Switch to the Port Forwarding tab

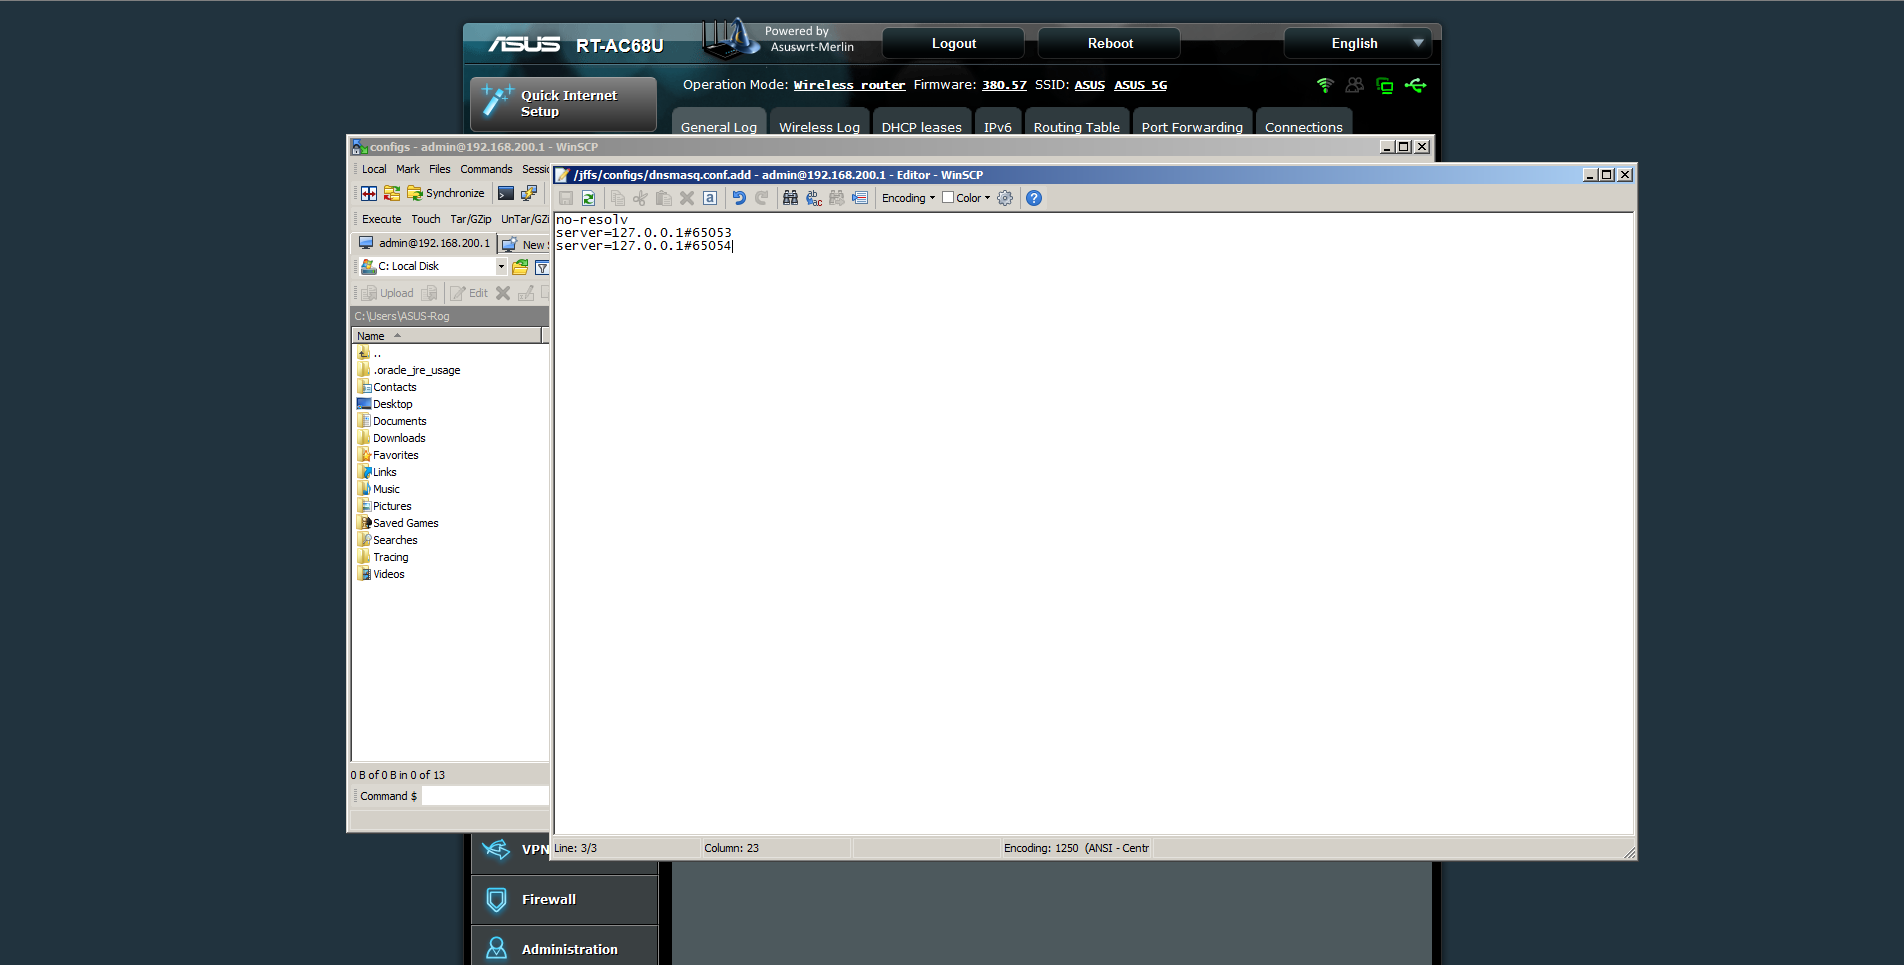pos(1192,124)
